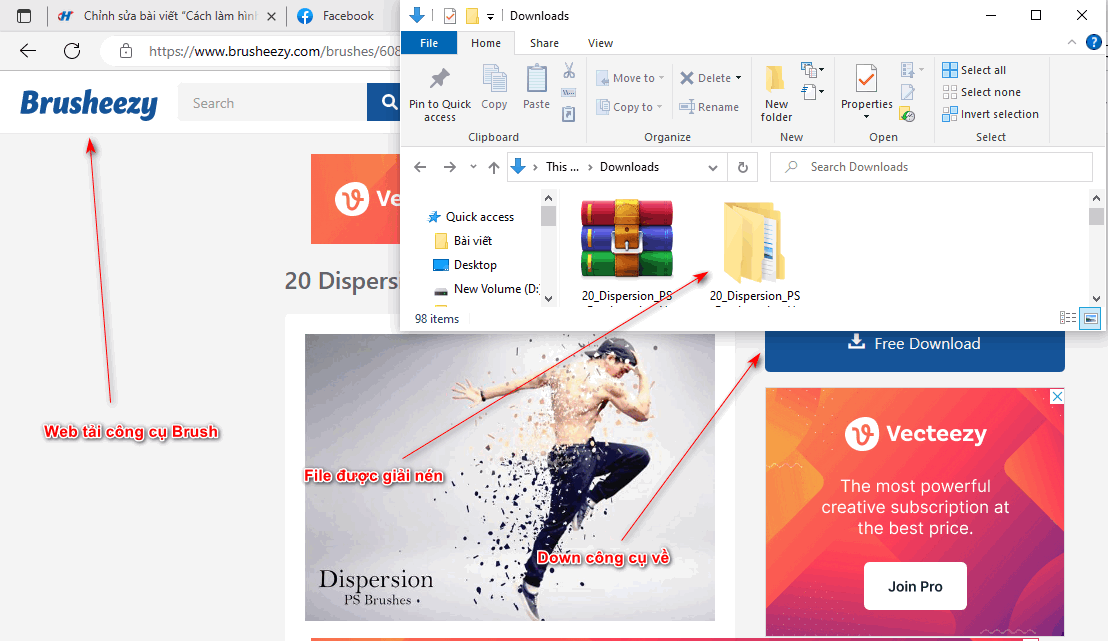Screen dimensions: 1108x641
Task: Expand the Quick Access Toolbar customize arrow
Action: pyautogui.click(x=489, y=15)
